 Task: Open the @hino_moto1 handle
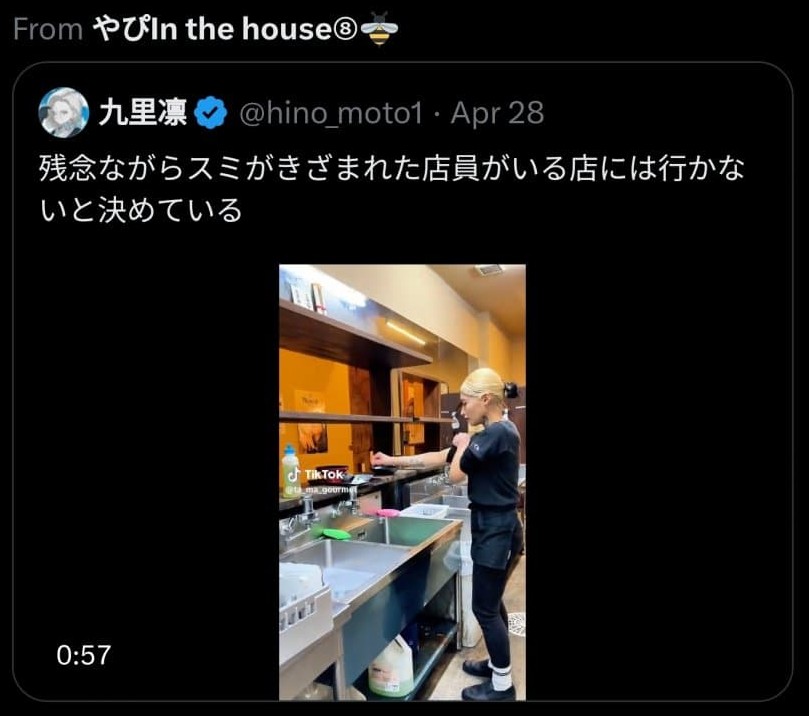coord(331,113)
